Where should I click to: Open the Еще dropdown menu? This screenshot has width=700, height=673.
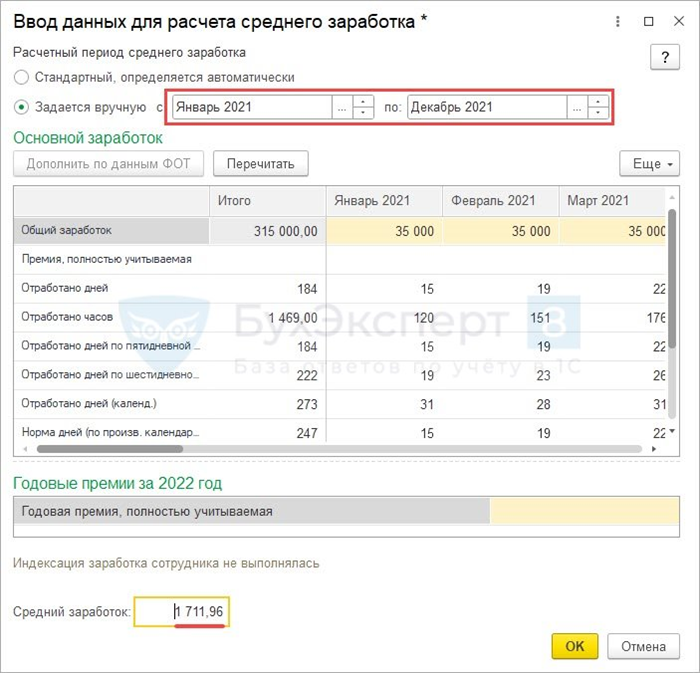tap(650, 164)
